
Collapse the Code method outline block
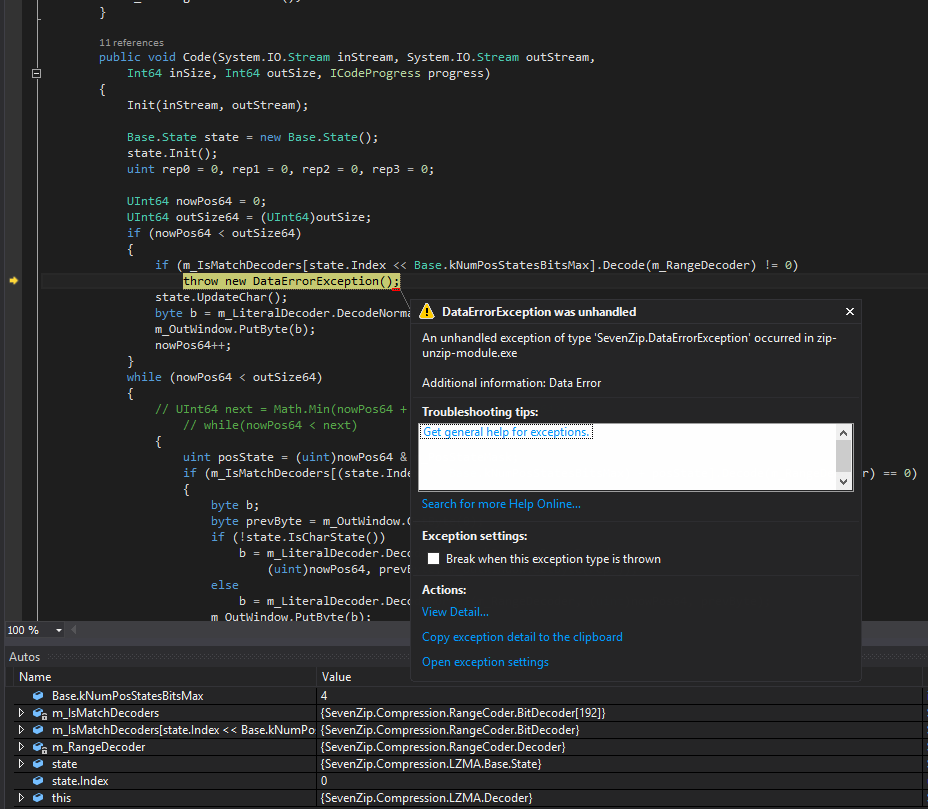(36, 74)
